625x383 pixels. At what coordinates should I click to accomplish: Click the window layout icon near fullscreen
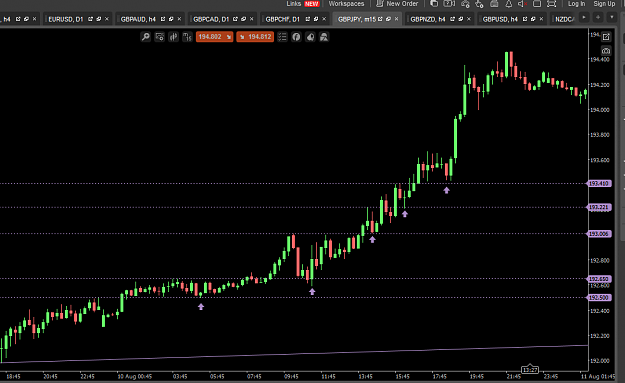tap(537, 4)
